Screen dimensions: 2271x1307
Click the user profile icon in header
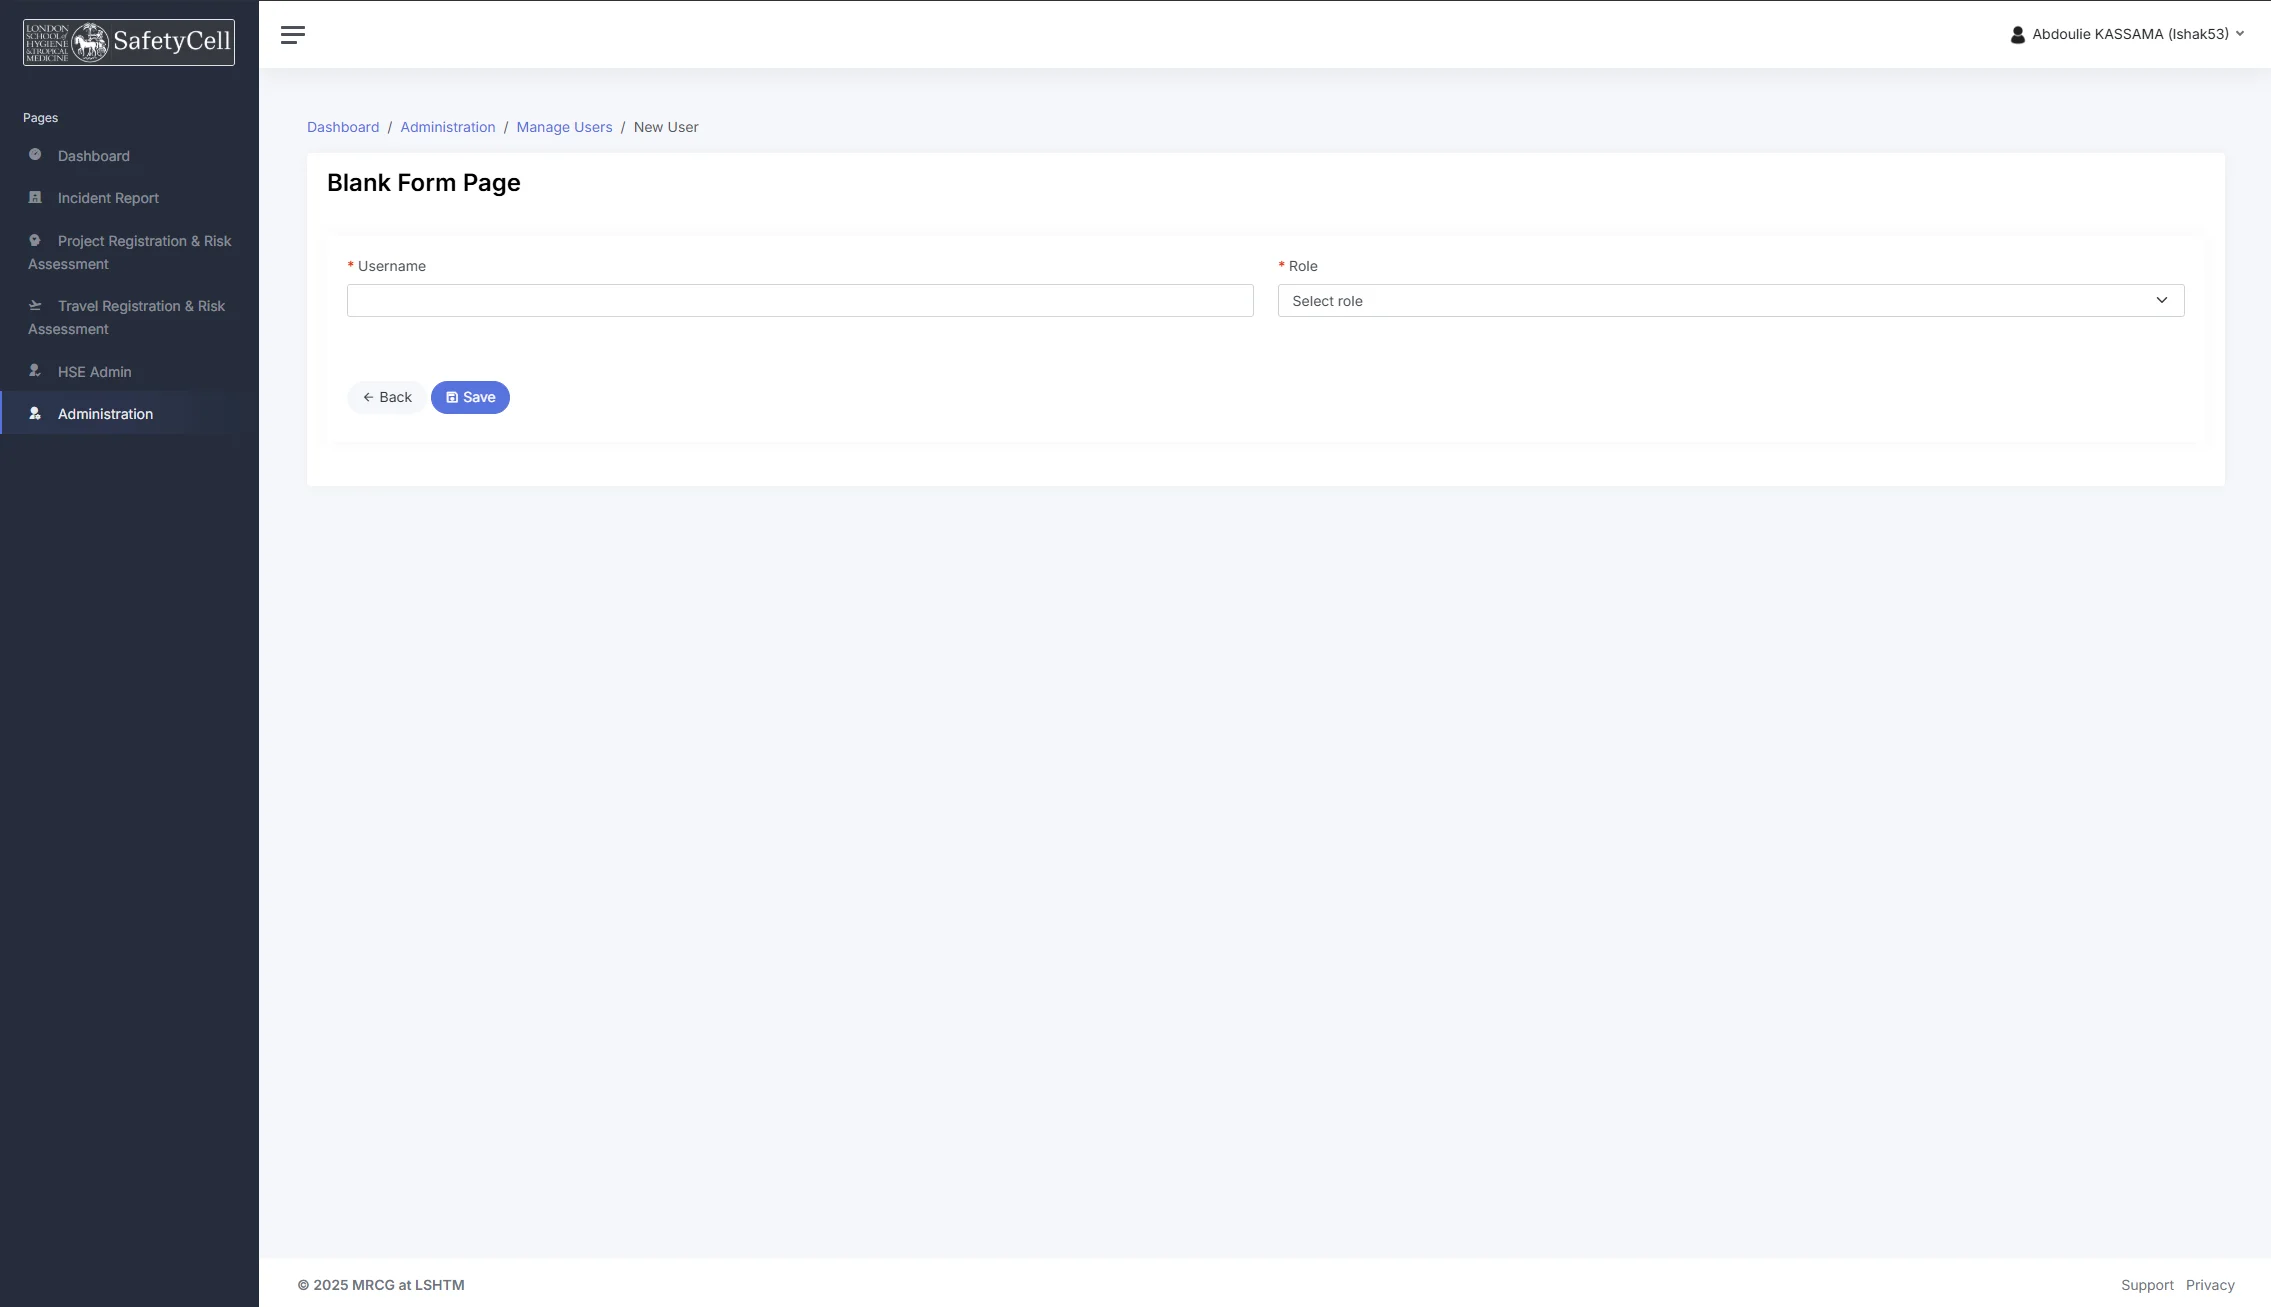[x=2017, y=33]
